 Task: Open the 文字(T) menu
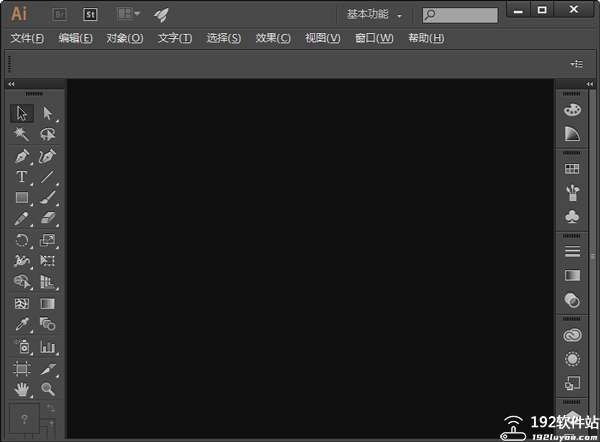pos(175,38)
